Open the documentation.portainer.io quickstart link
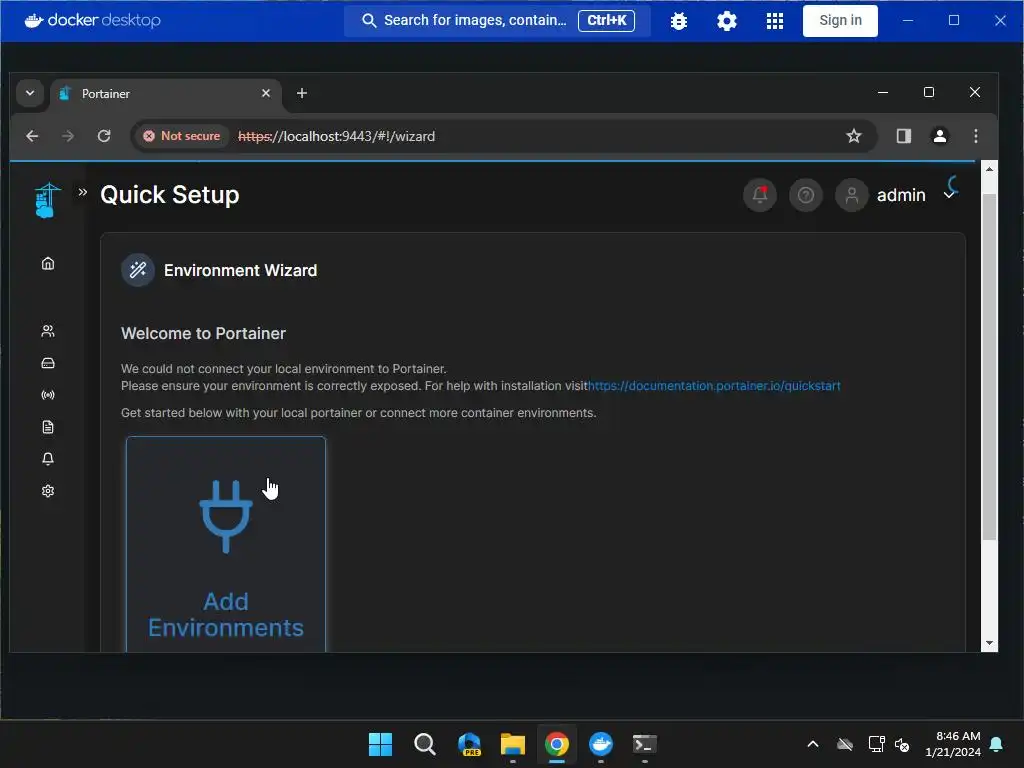 (714, 385)
